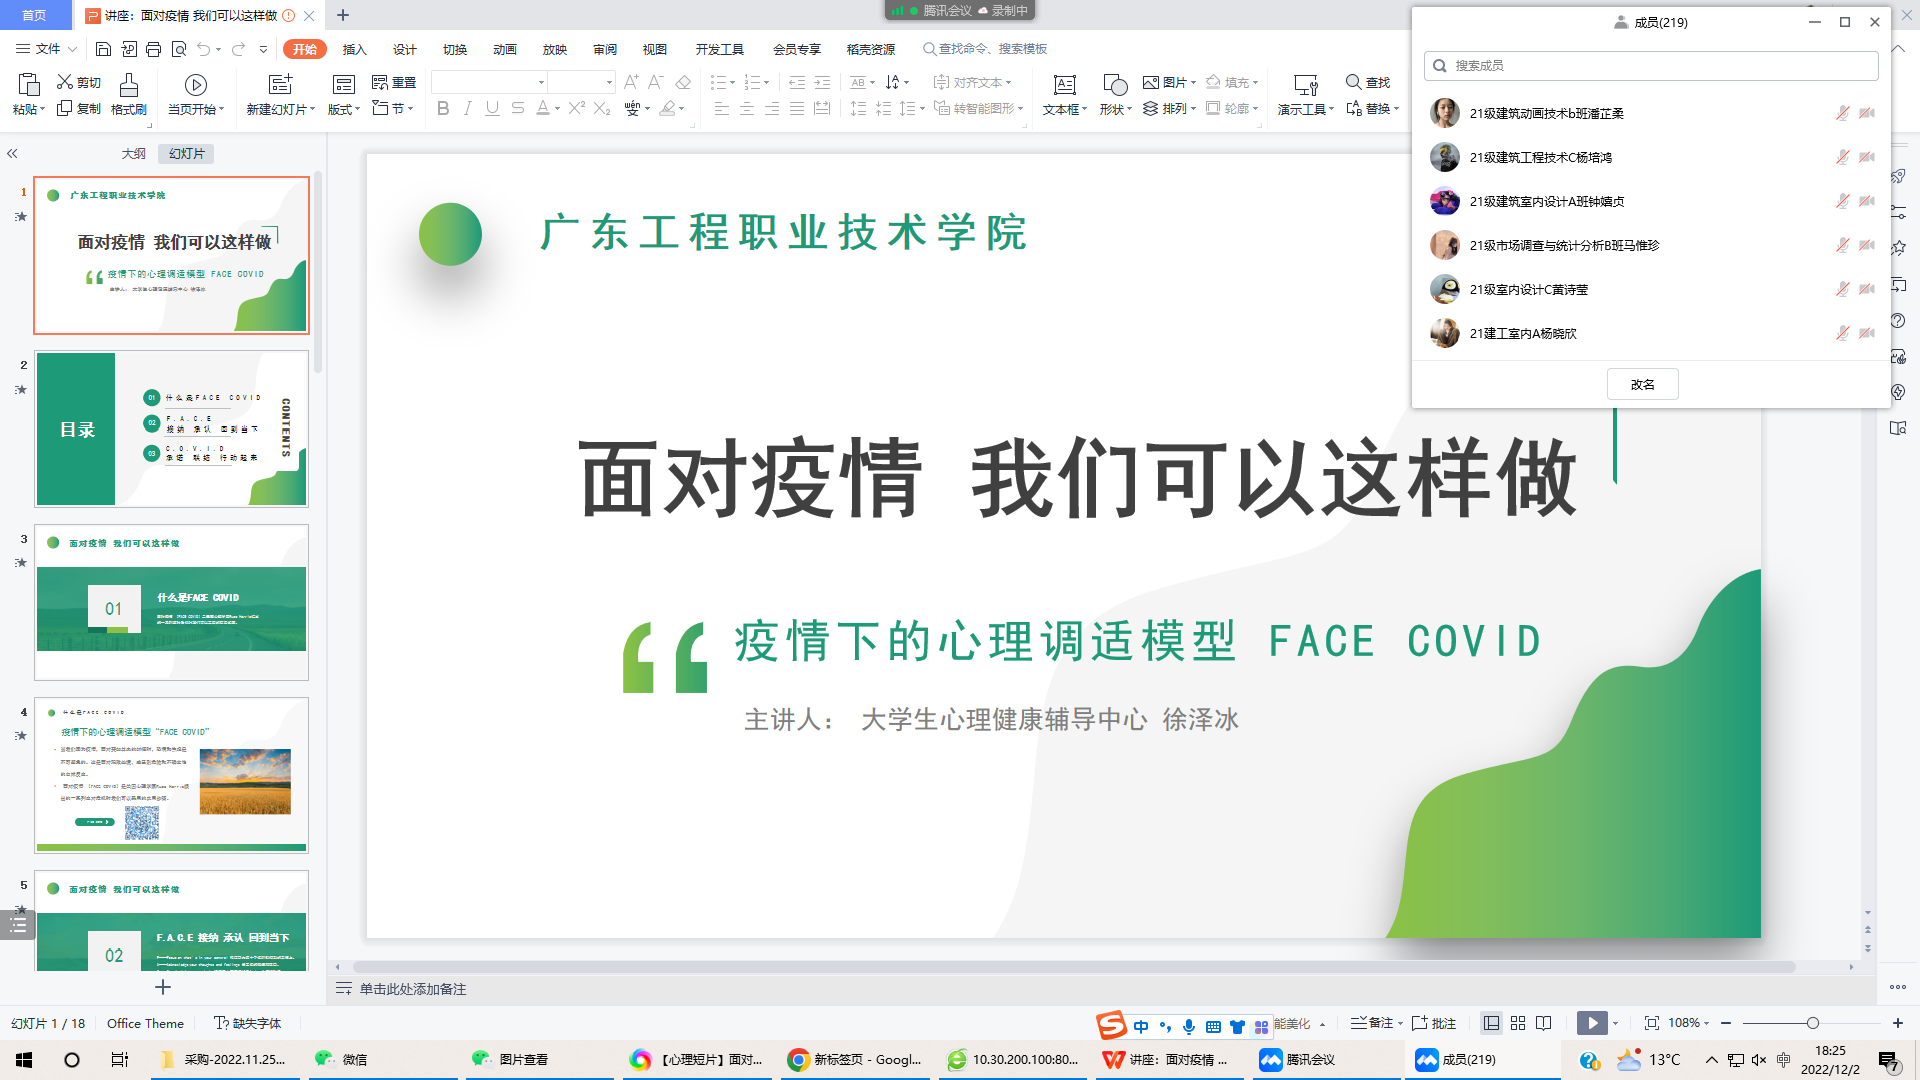Open the font name dropdown
Viewport: 1920px width, 1080px height.
tap(541, 83)
